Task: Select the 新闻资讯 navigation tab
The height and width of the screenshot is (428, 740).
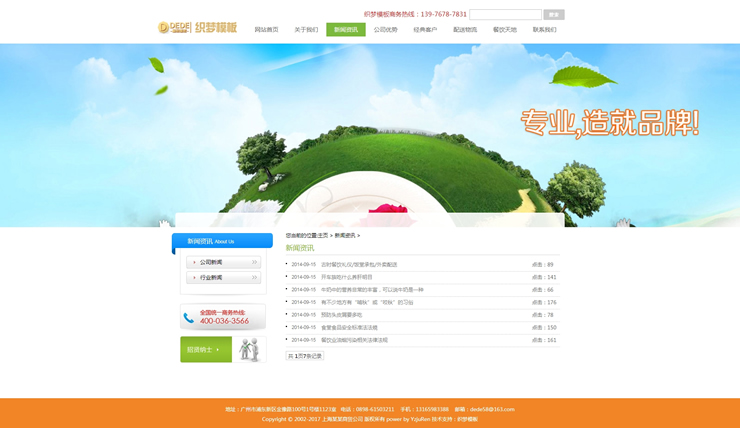Action: coord(345,30)
